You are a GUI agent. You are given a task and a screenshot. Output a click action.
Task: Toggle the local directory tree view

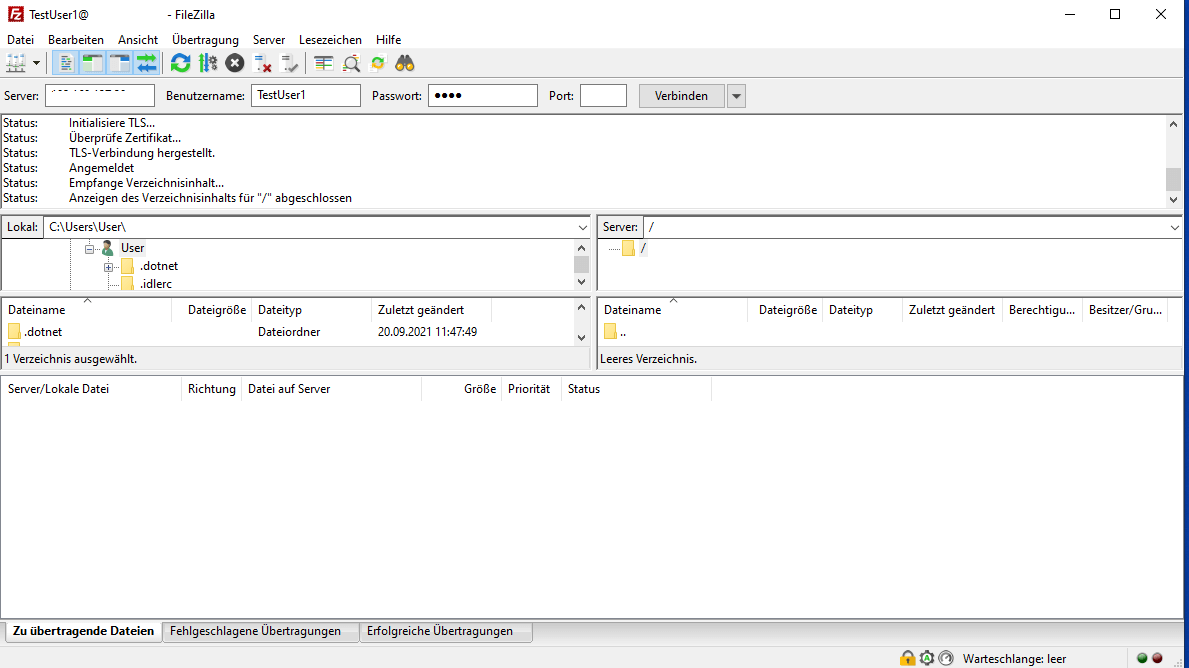coord(93,63)
